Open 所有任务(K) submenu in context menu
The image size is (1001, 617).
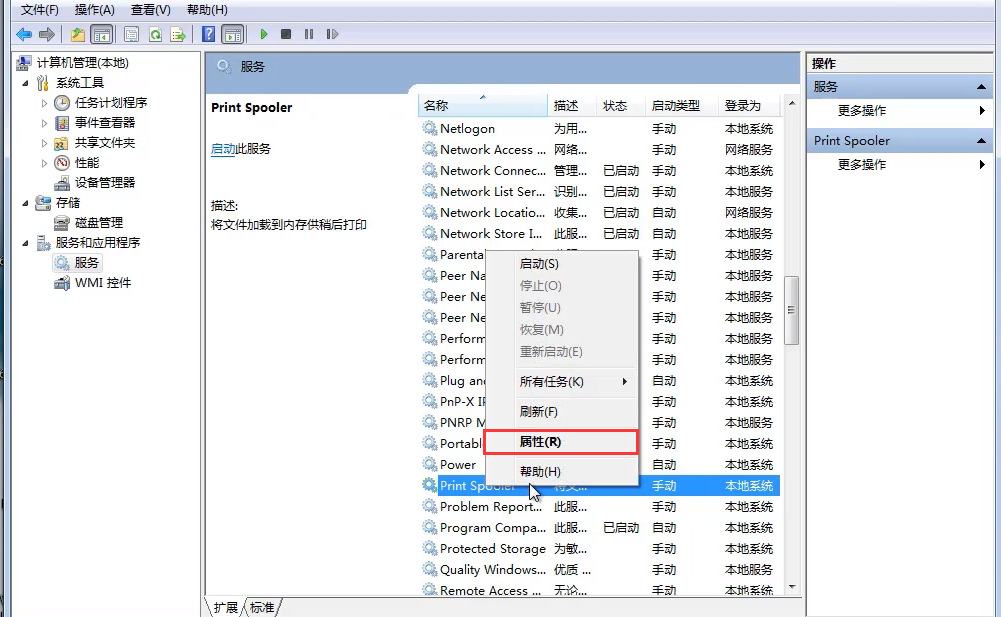coord(562,382)
